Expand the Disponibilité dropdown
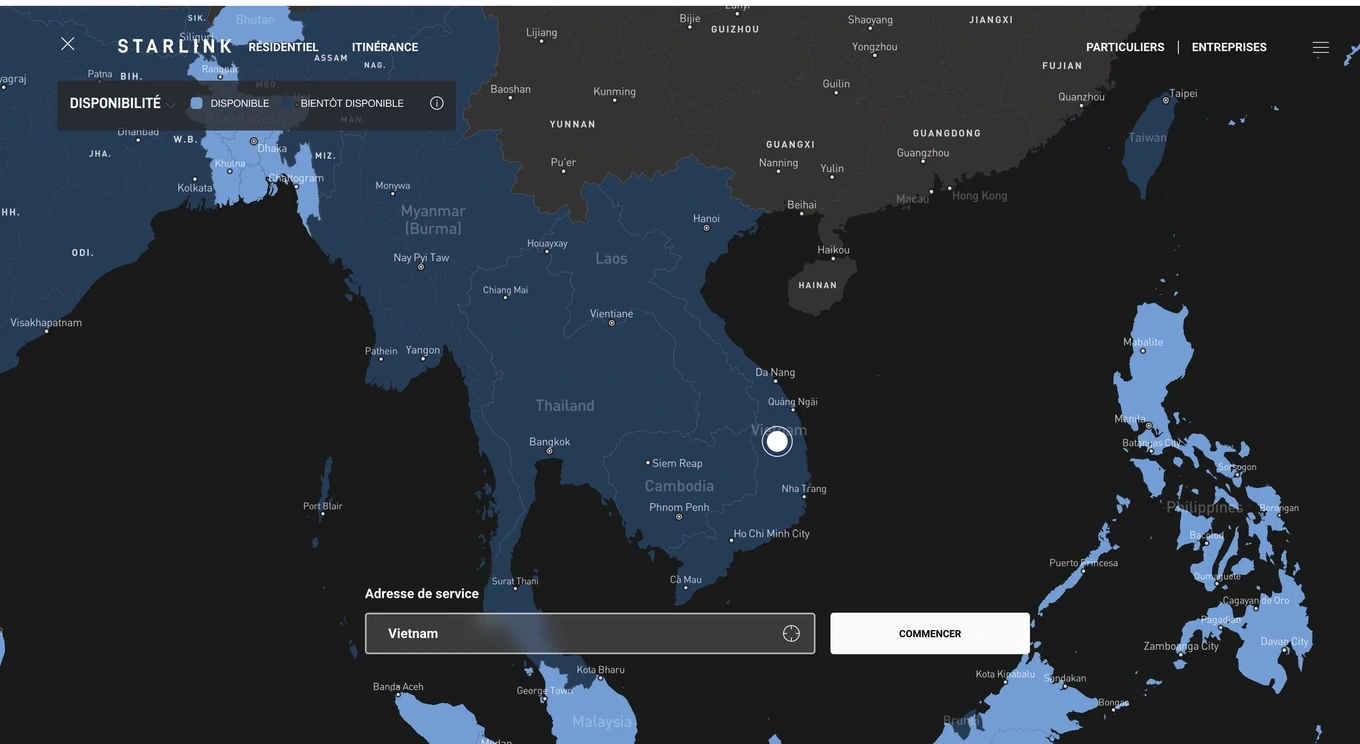This screenshot has height=744, width=1360. tap(115, 103)
